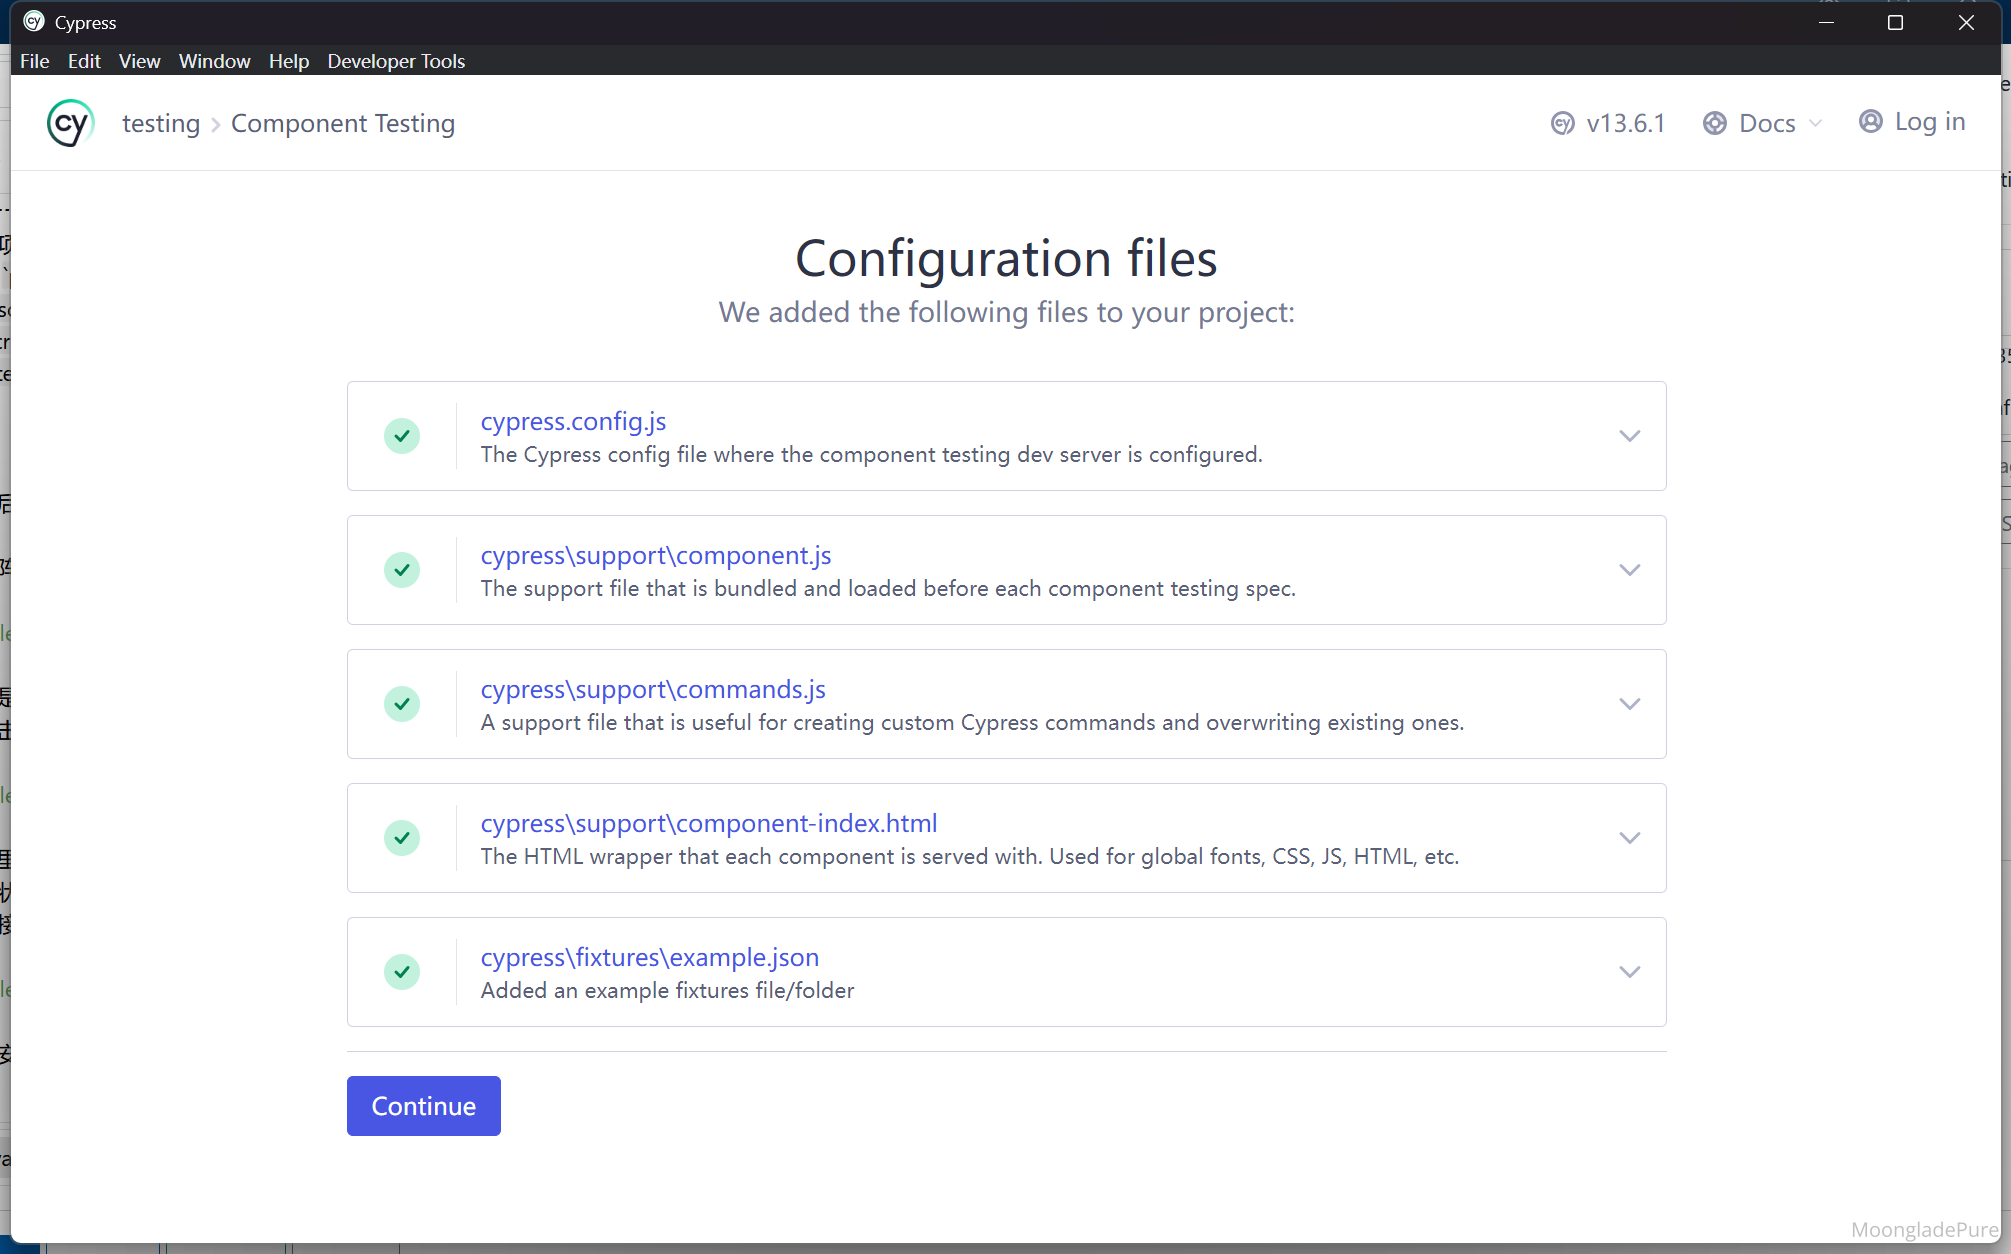Click the Cypress logo in header

70,123
